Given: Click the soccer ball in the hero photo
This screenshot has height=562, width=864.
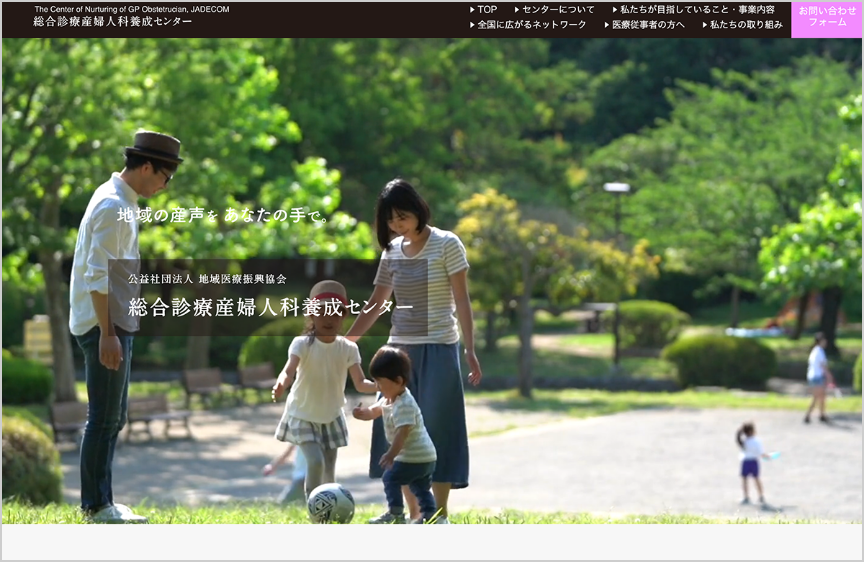Looking at the screenshot, I should coord(330,503).
